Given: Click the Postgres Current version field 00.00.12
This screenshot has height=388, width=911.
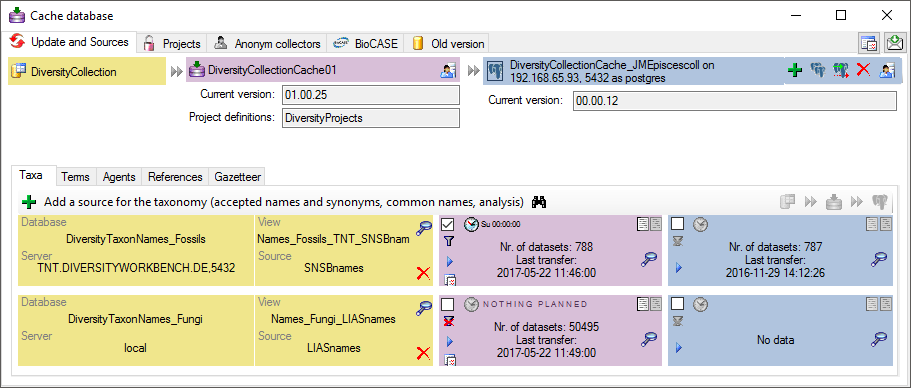Looking at the screenshot, I should pyautogui.click(x=734, y=100).
